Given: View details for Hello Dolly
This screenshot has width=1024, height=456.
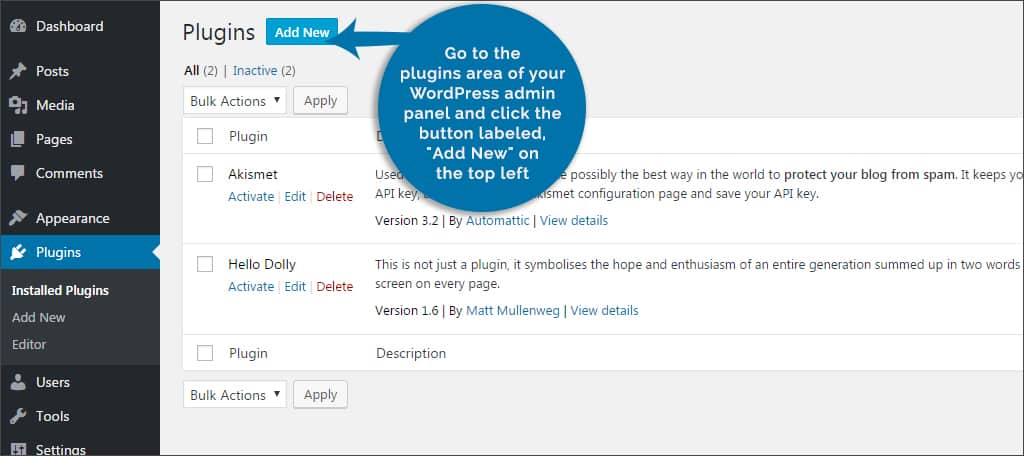Looking at the screenshot, I should tap(605, 311).
